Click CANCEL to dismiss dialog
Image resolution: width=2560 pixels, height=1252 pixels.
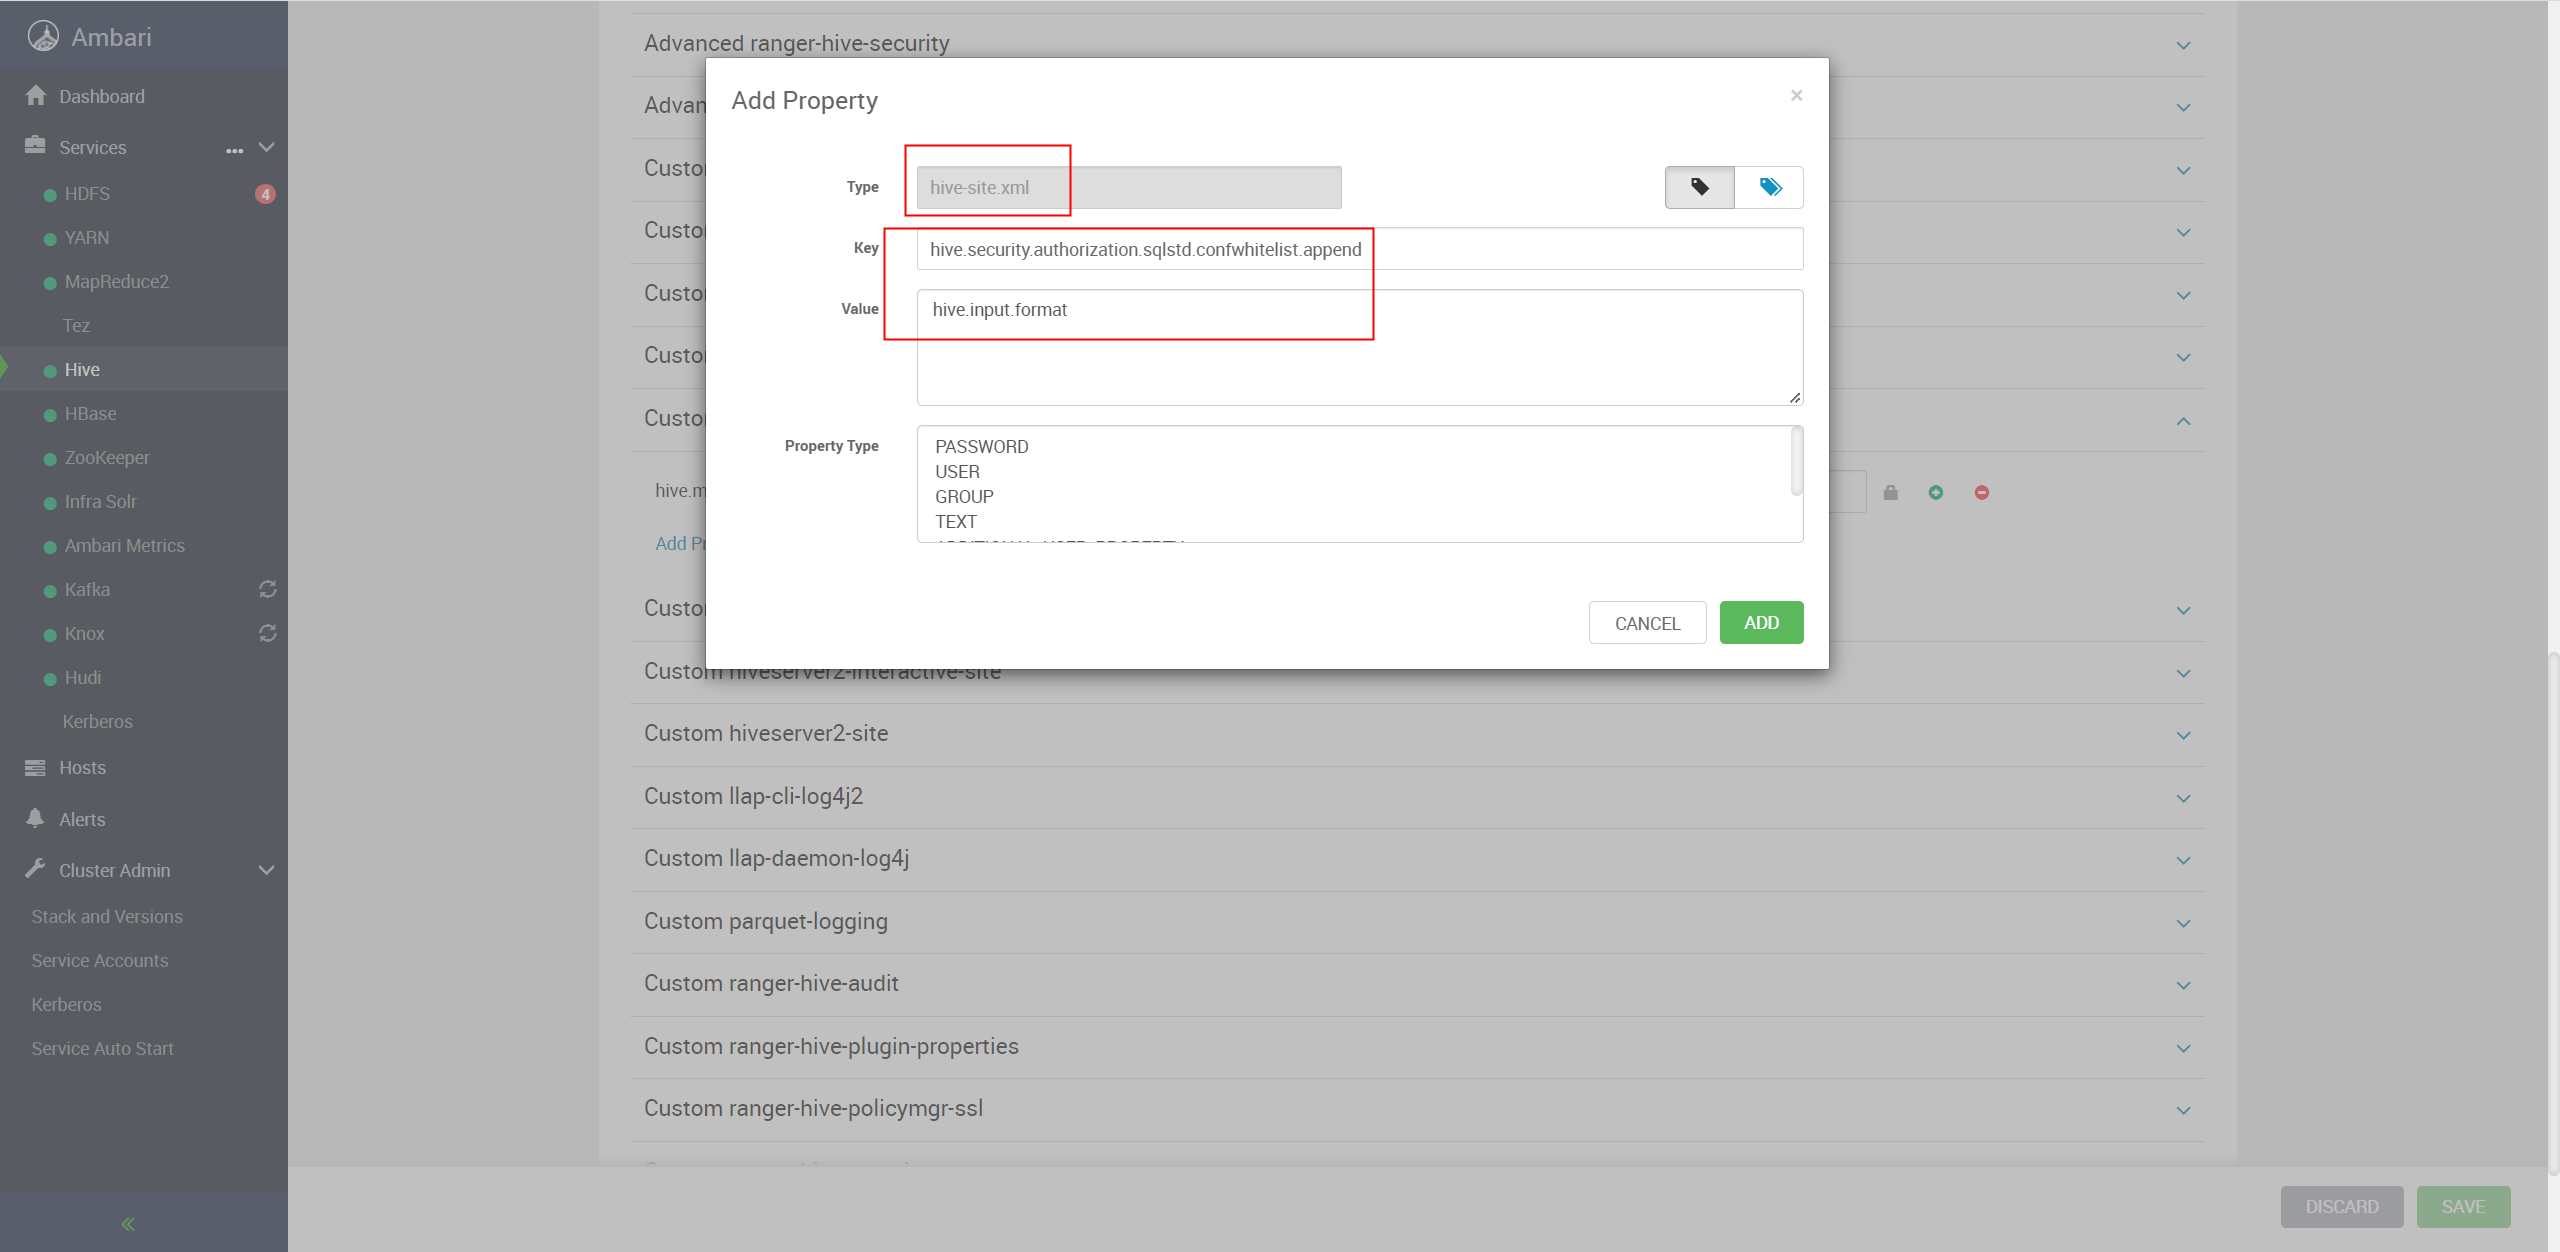[x=1647, y=622]
